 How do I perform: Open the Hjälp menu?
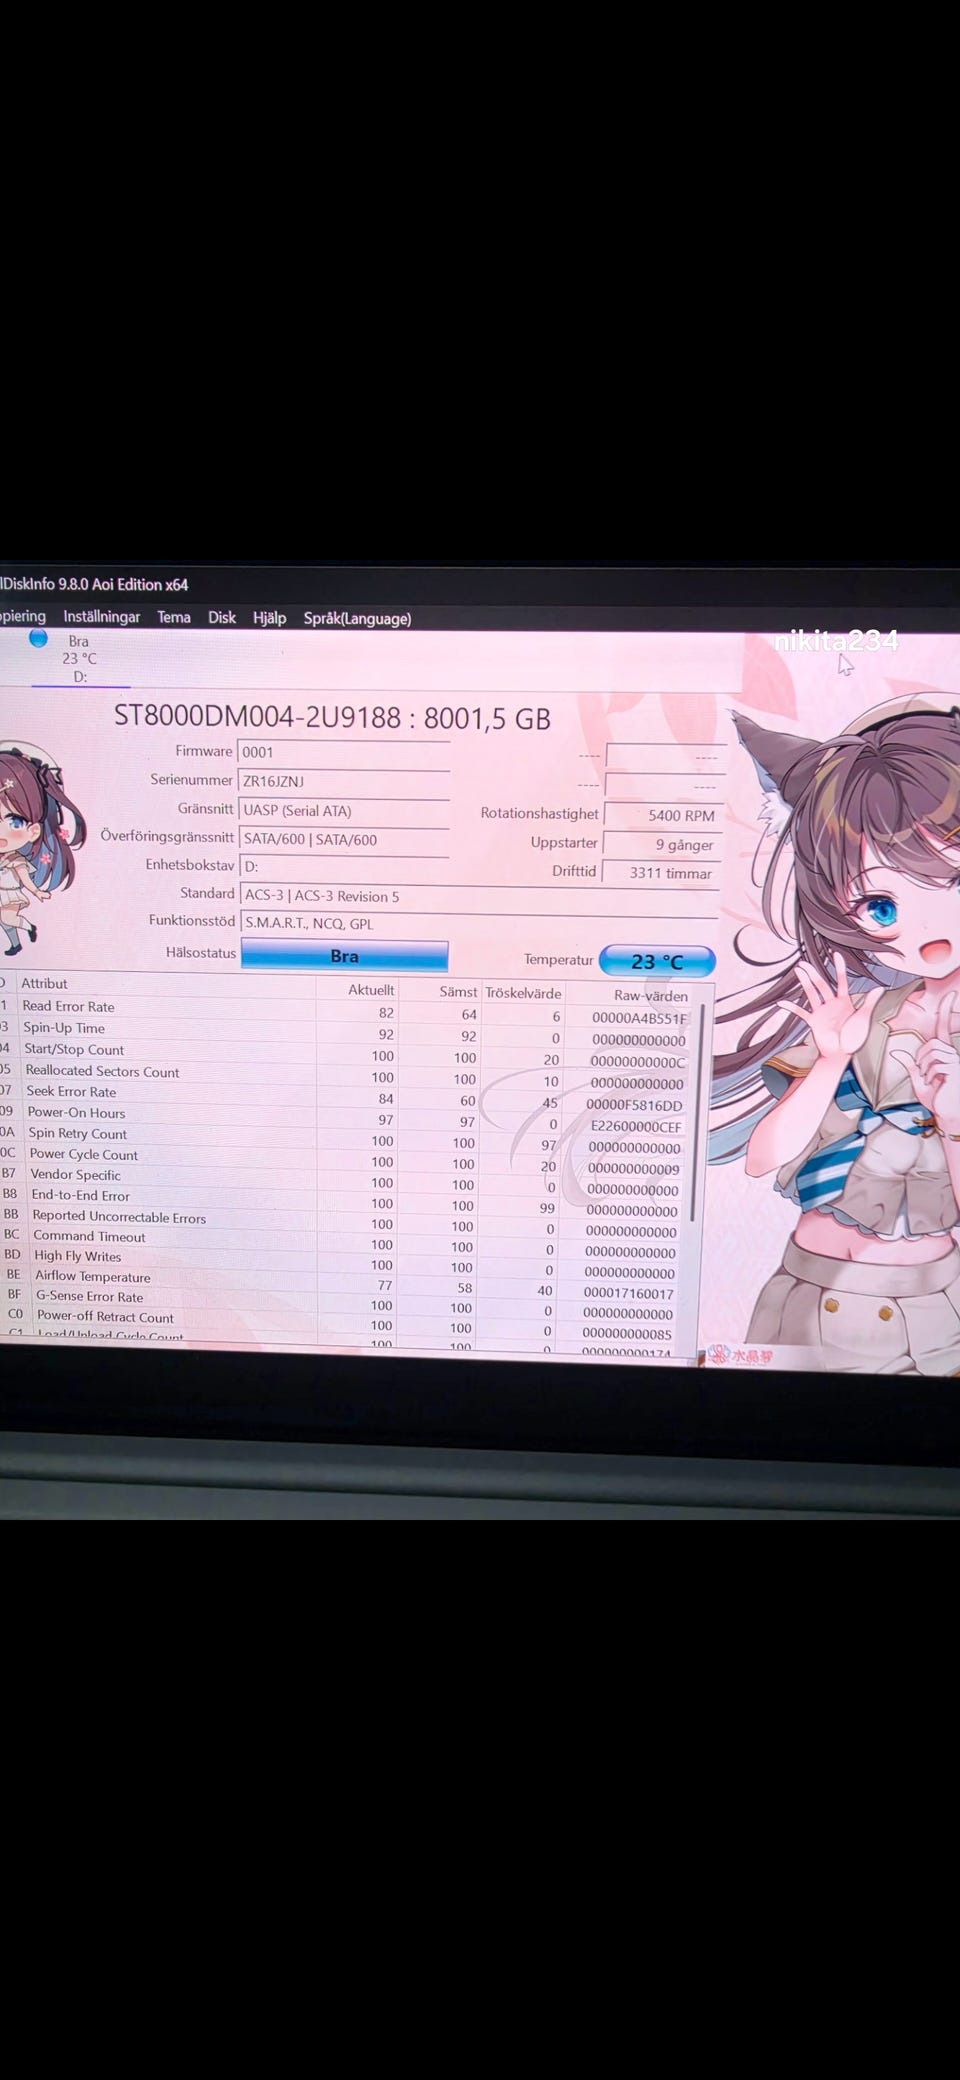[x=270, y=618]
